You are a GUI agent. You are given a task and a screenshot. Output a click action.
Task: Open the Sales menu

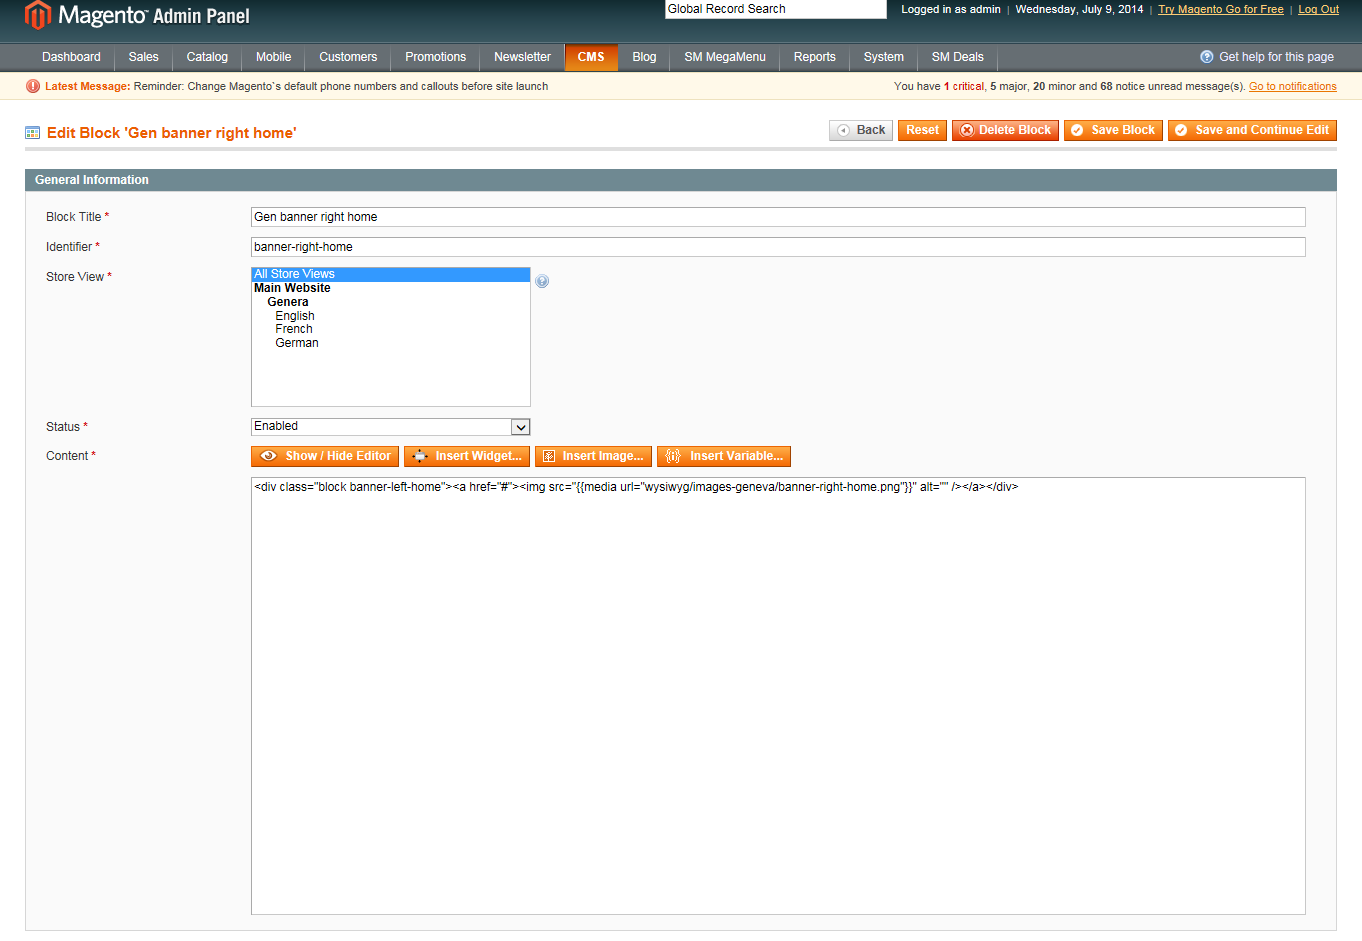pyautogui.click(x=143, y=57)
